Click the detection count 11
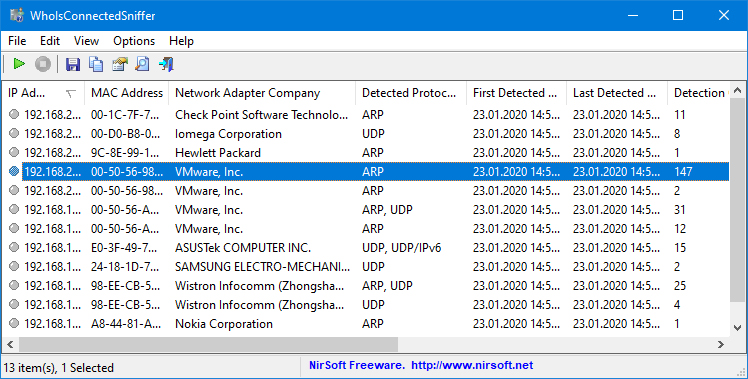This screenshot has height=379, width=748. coord(680,115)
